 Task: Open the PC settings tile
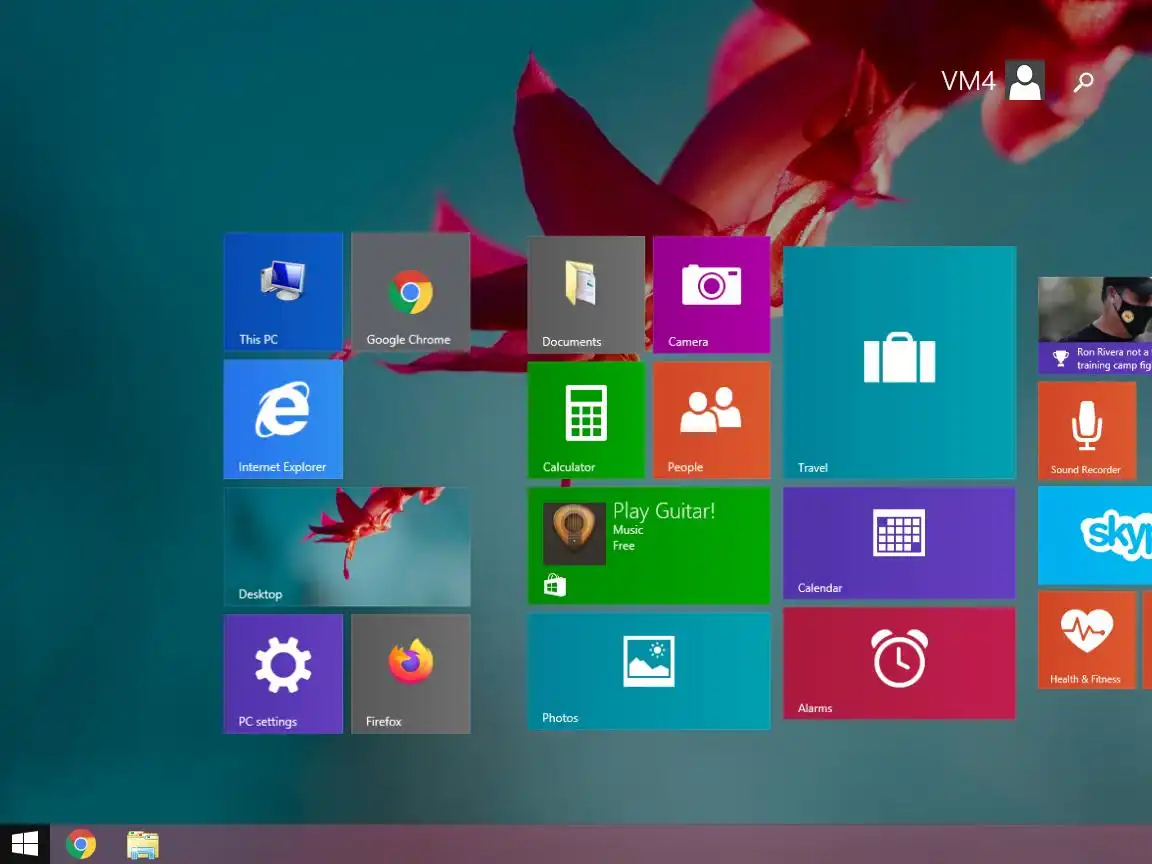[283, 674]
